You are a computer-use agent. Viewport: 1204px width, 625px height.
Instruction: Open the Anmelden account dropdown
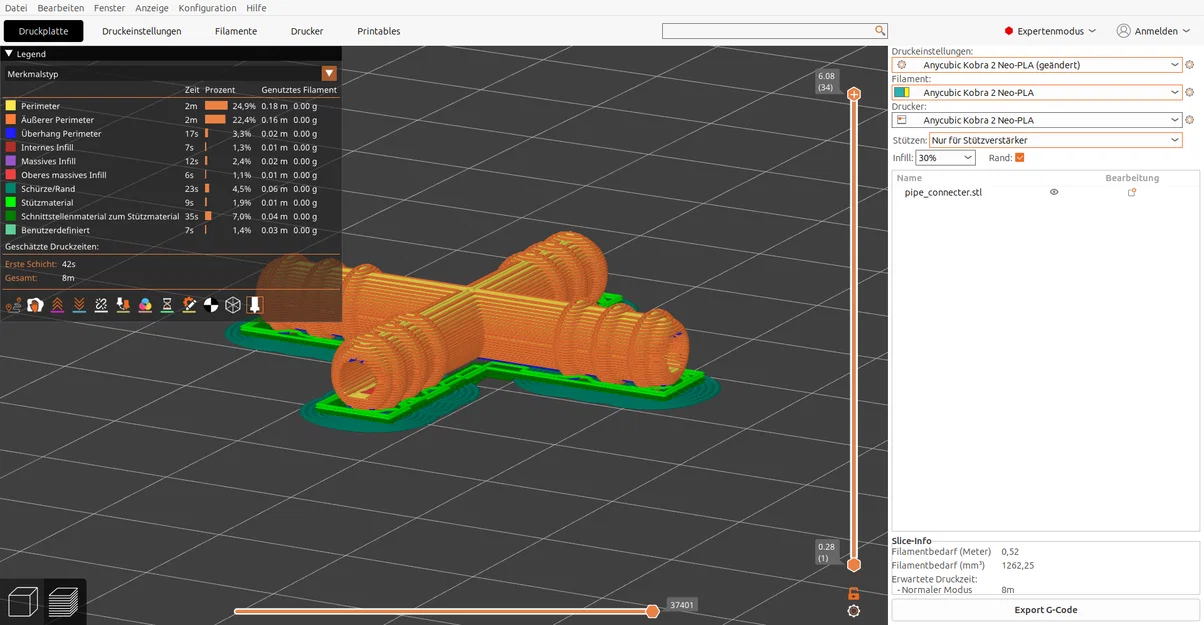click(1155, 31)
